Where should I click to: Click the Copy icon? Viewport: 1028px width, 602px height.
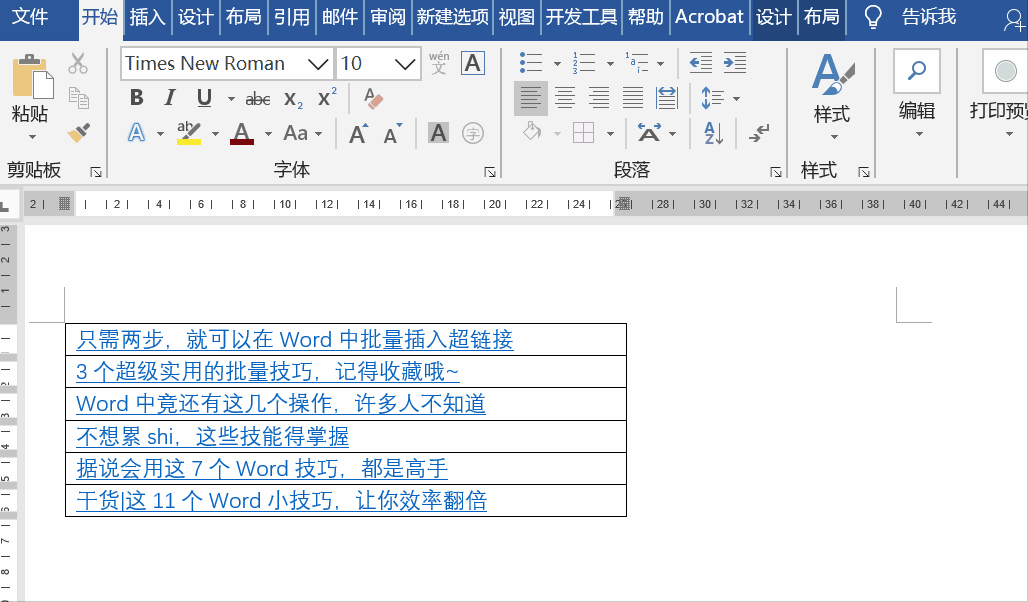coord(79,98)
